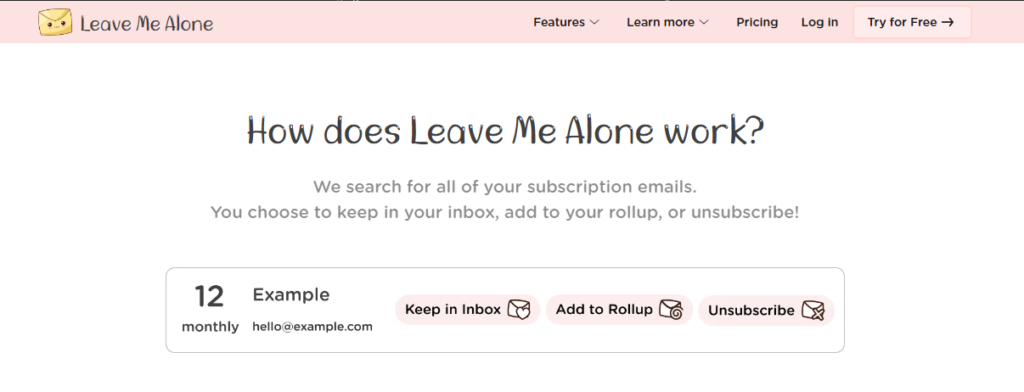Go to the Pricing page

(757, 22)
